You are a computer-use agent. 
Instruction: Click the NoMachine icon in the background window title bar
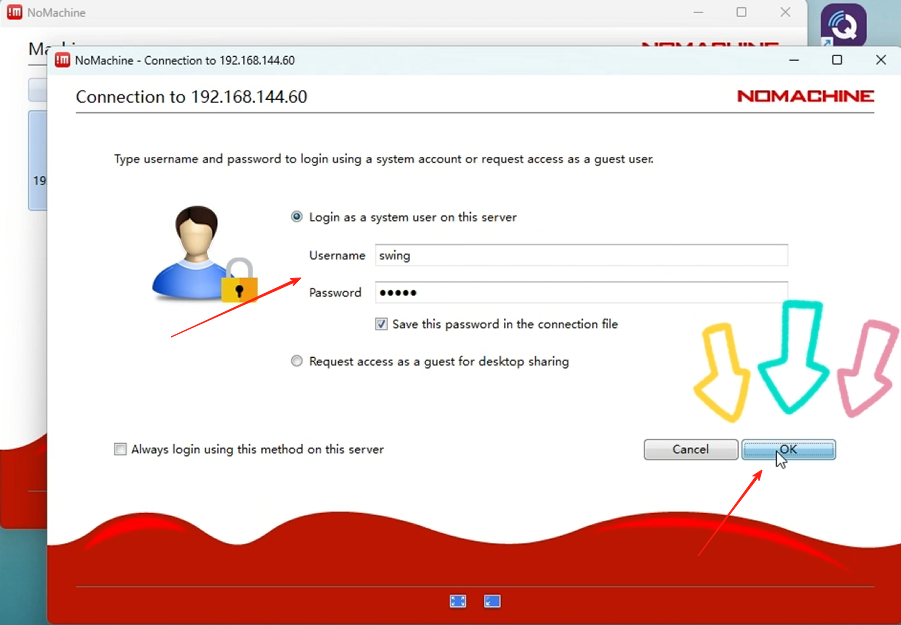(14, 12)
